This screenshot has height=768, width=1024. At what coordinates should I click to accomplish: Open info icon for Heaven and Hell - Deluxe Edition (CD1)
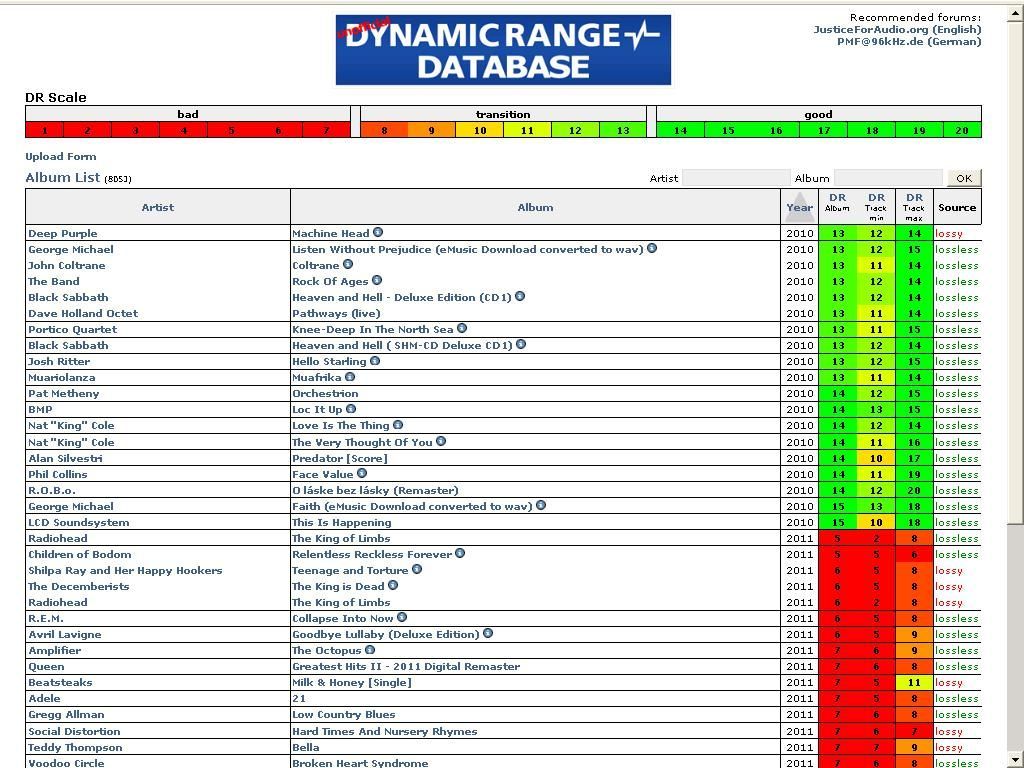[x=520, y=296]
